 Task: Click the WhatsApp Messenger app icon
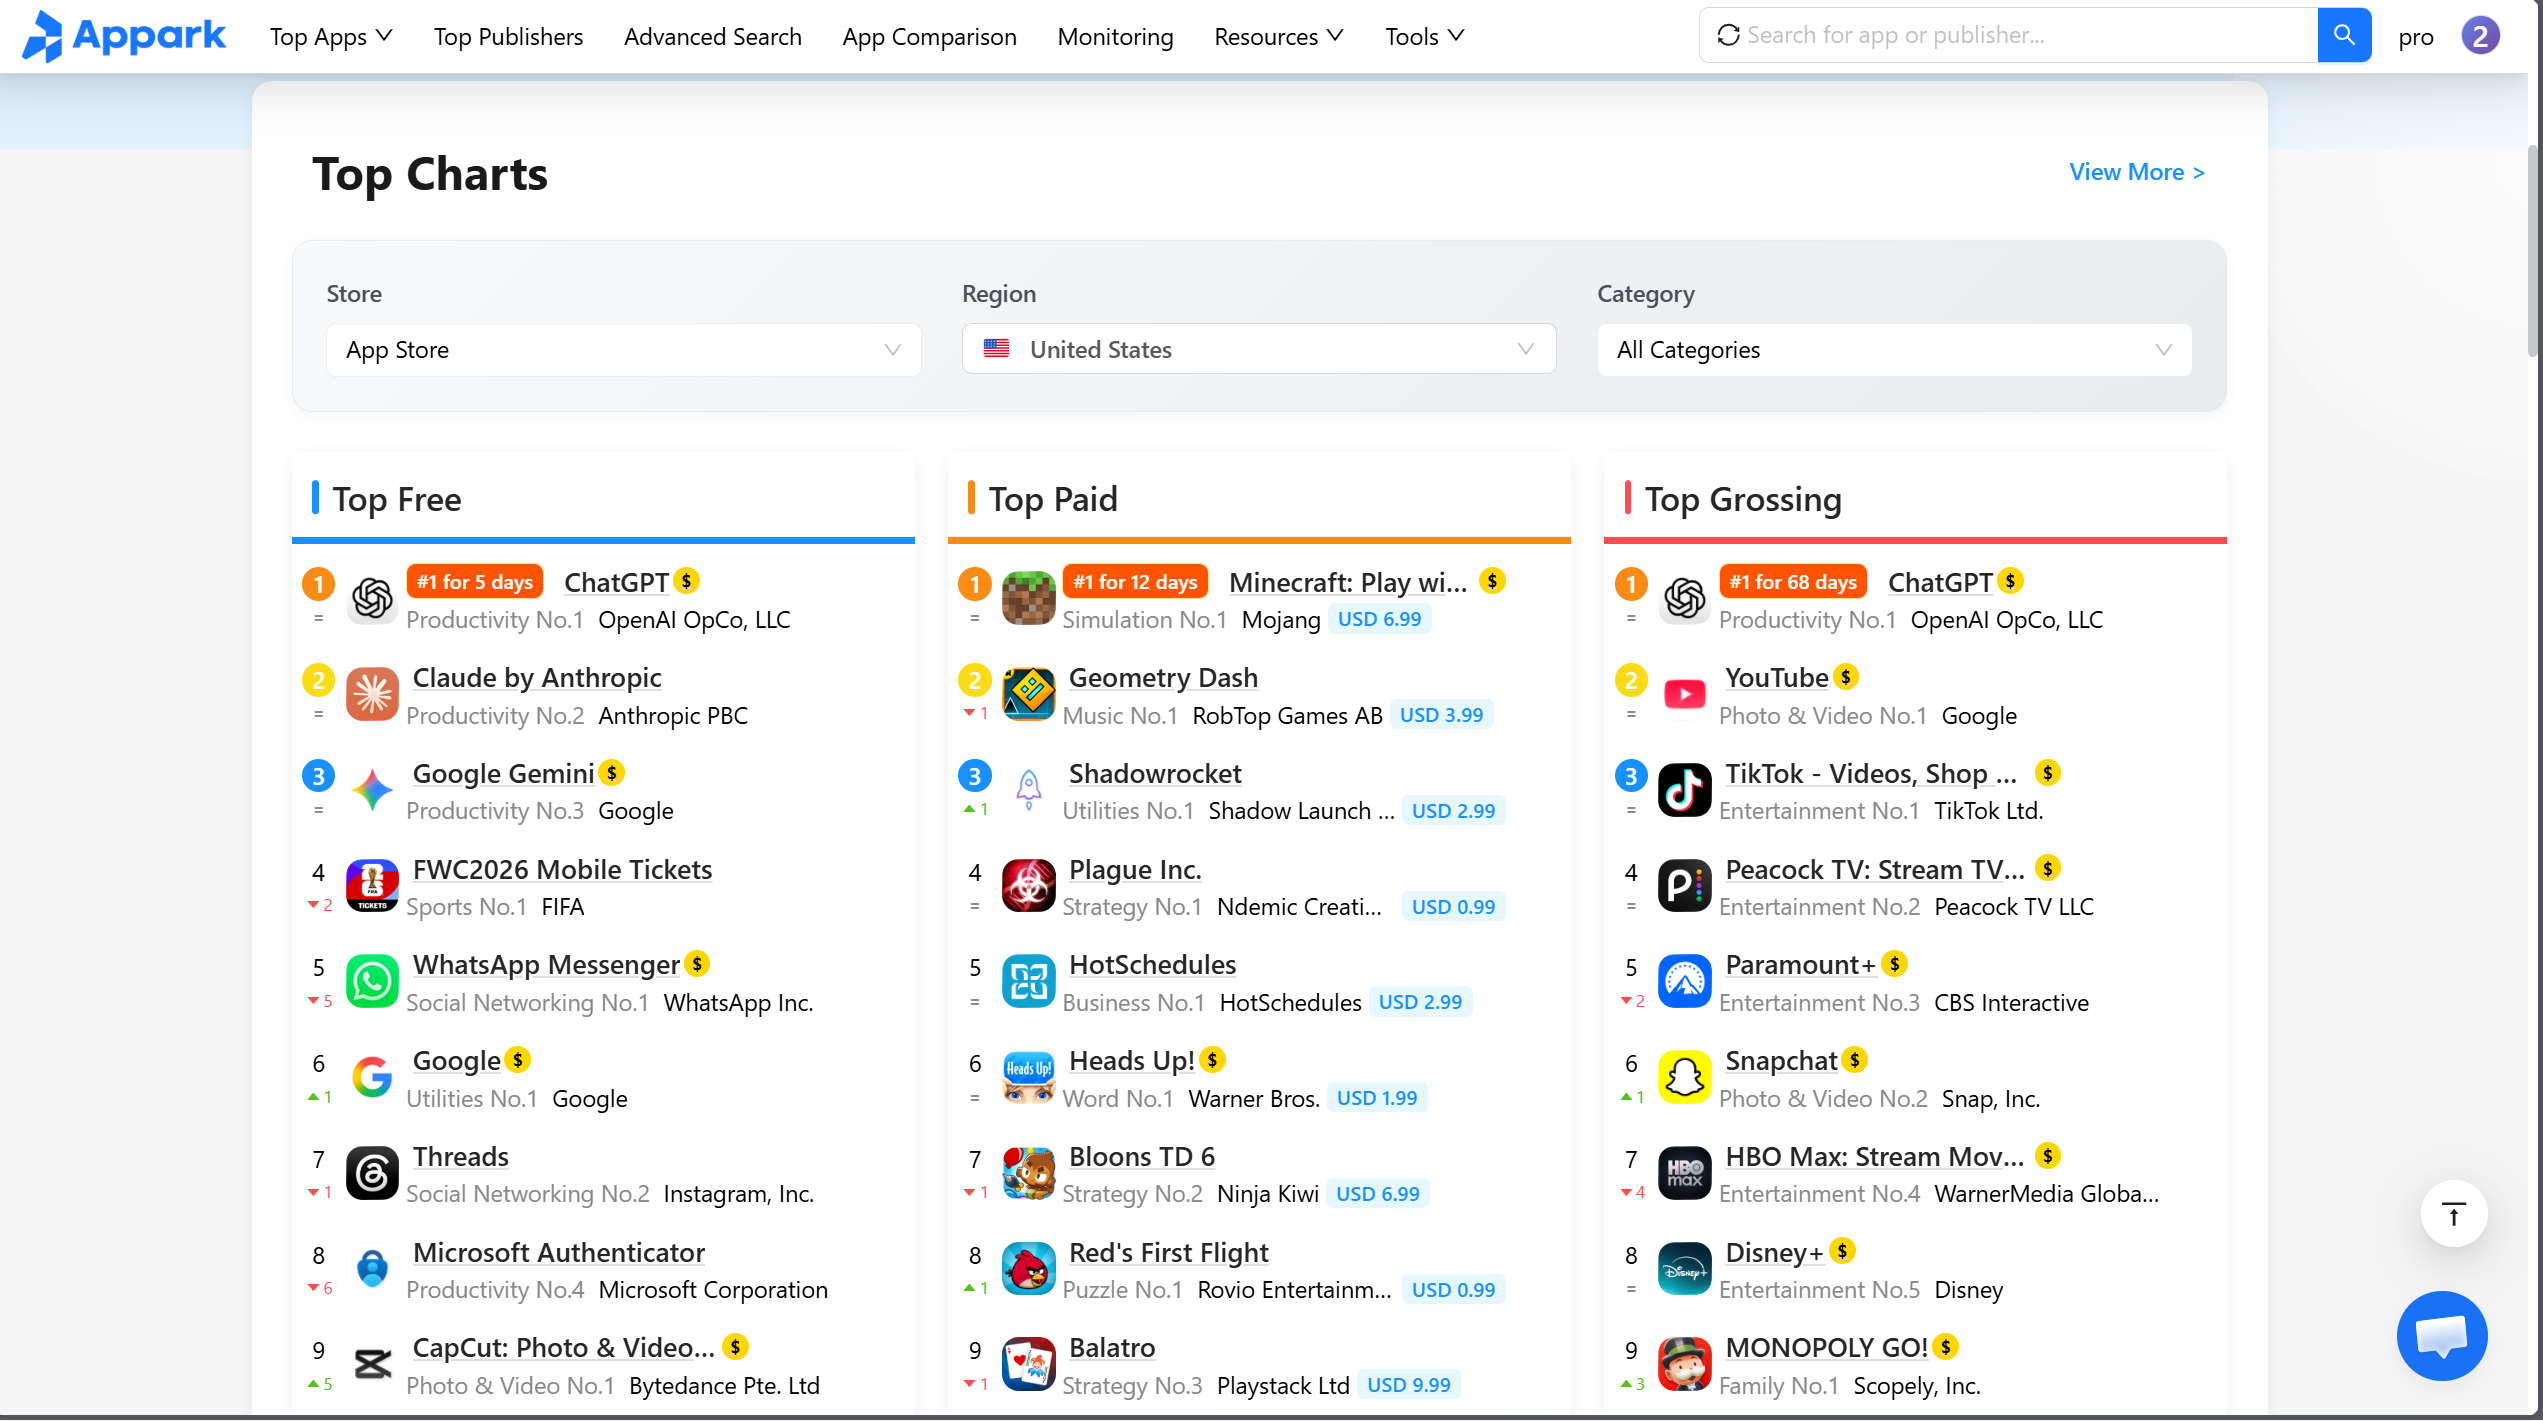coord(372,982)
